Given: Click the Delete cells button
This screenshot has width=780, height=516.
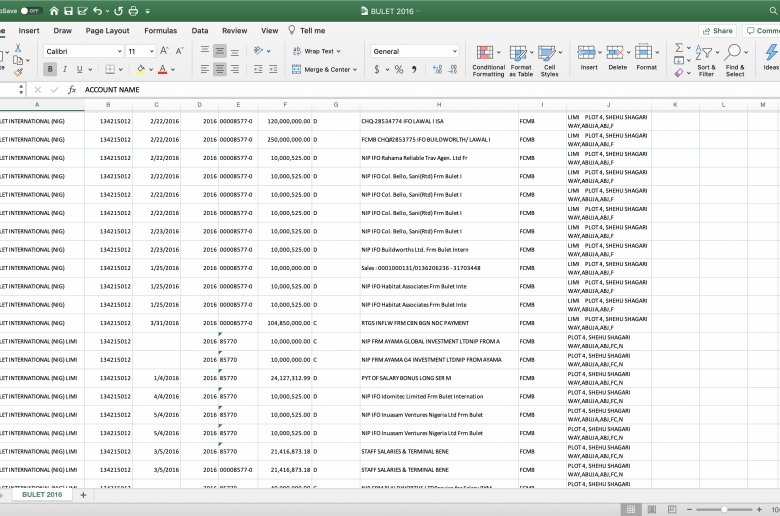Looking at the screenshot, I should click(x=618, y=58).
